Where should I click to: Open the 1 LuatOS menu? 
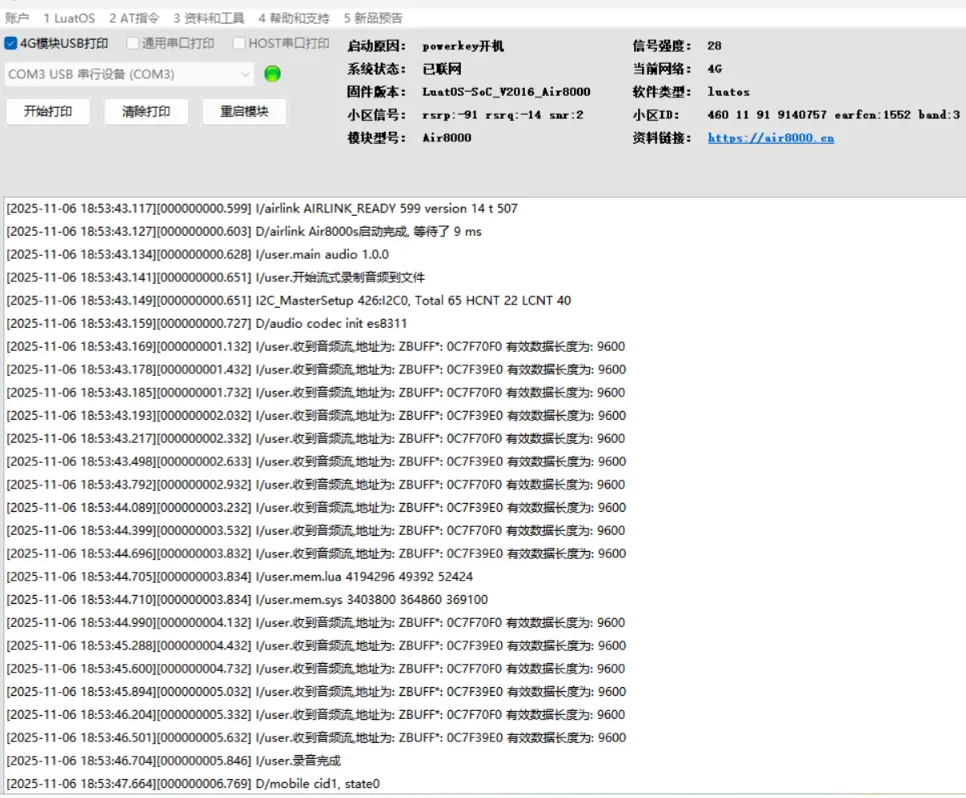click(x=69, y=18)
